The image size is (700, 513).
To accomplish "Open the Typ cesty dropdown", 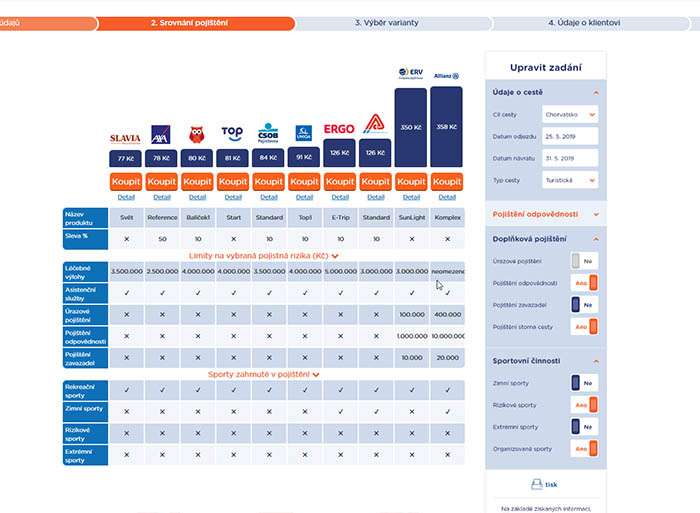I will point(569,181).
